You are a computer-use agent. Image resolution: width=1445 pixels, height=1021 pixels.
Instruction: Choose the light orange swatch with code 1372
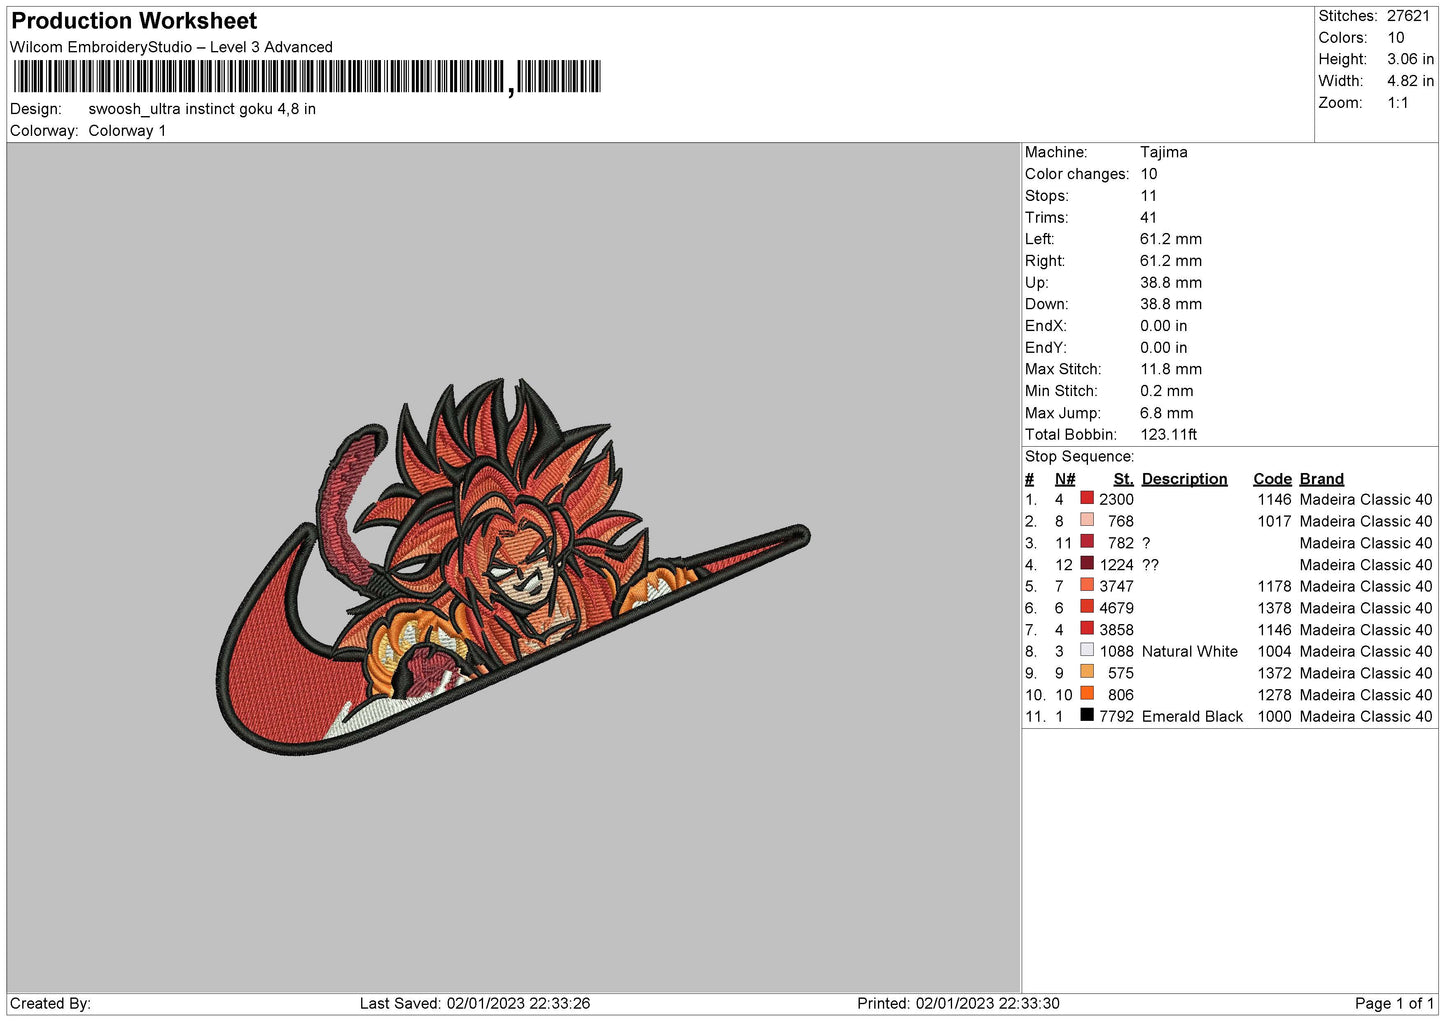pos(1086,672)
